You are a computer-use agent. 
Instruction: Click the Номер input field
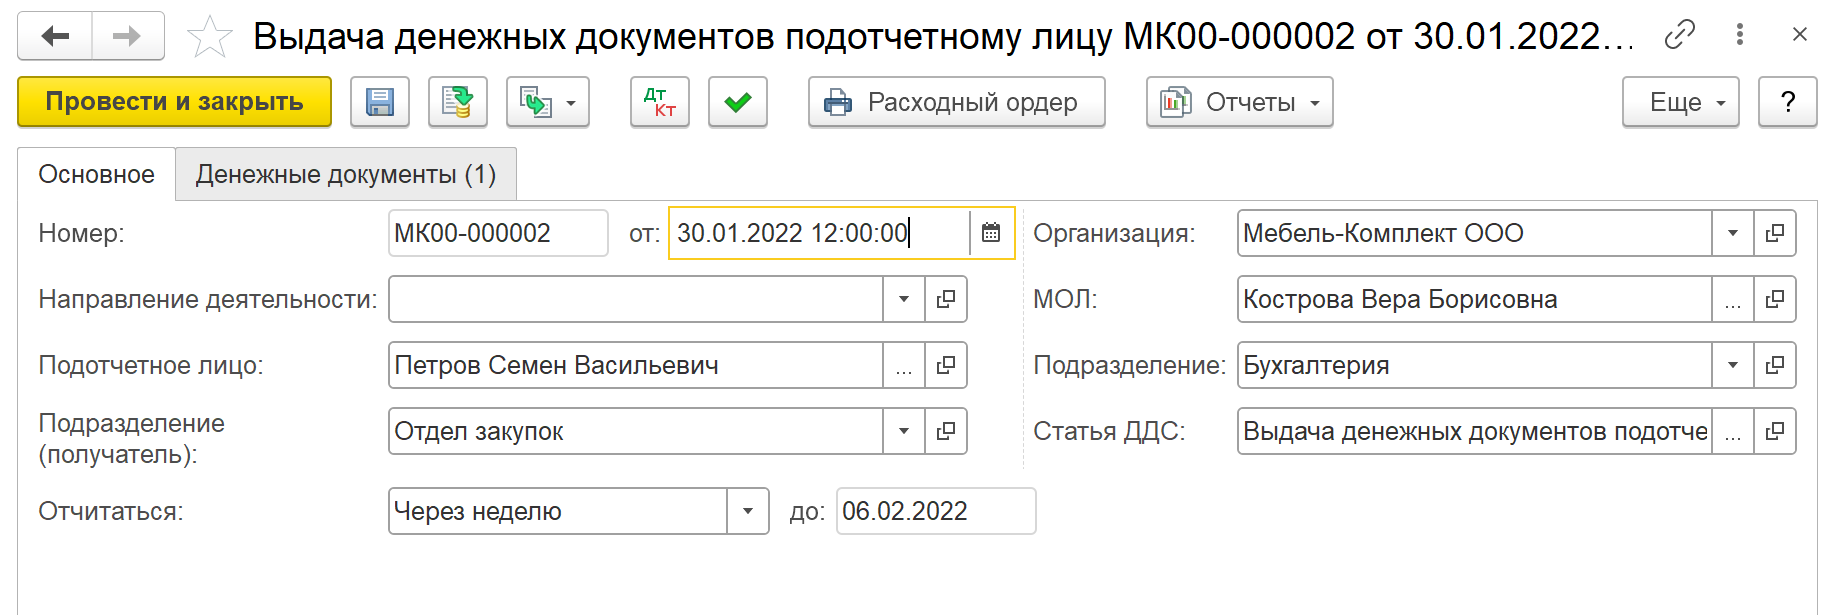point(497,233)
